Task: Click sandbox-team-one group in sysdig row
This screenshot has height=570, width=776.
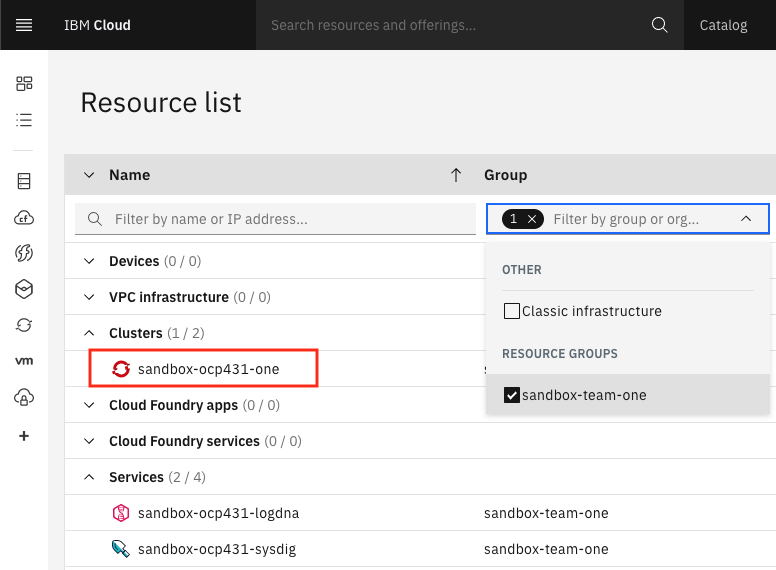Action: 546,549
